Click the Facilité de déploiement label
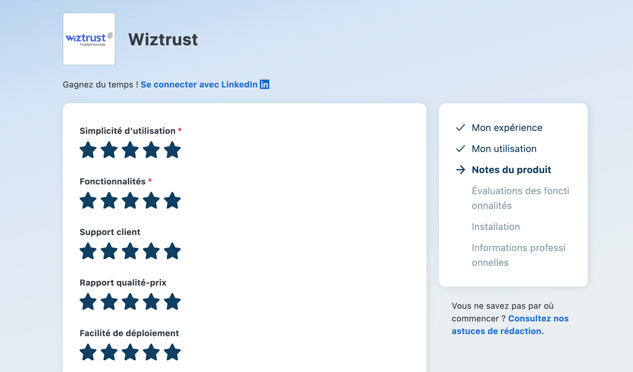Screen dimensions: 633x372 click(129, 333)
